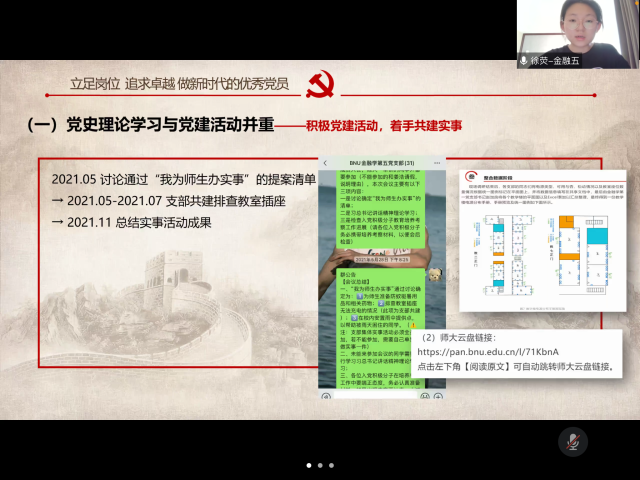Screen dimensions: 640x480
Task: Select the first page indicator dot
Action: [x=307, y=465]
